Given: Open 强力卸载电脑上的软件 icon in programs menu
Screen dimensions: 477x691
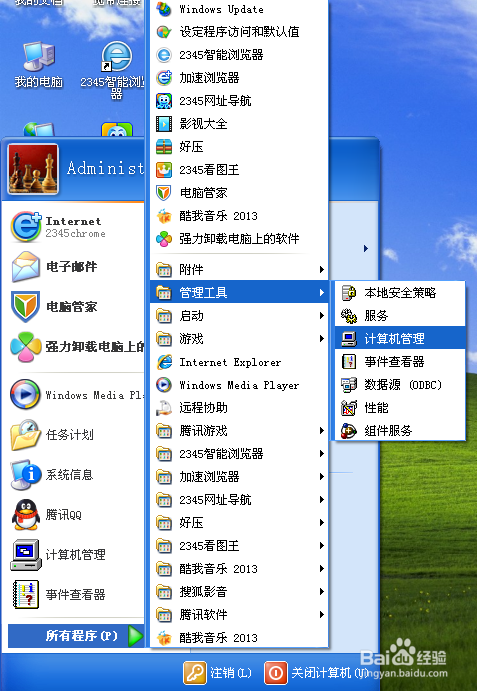Looking at the screenshot, I should (x=164, y=239).
